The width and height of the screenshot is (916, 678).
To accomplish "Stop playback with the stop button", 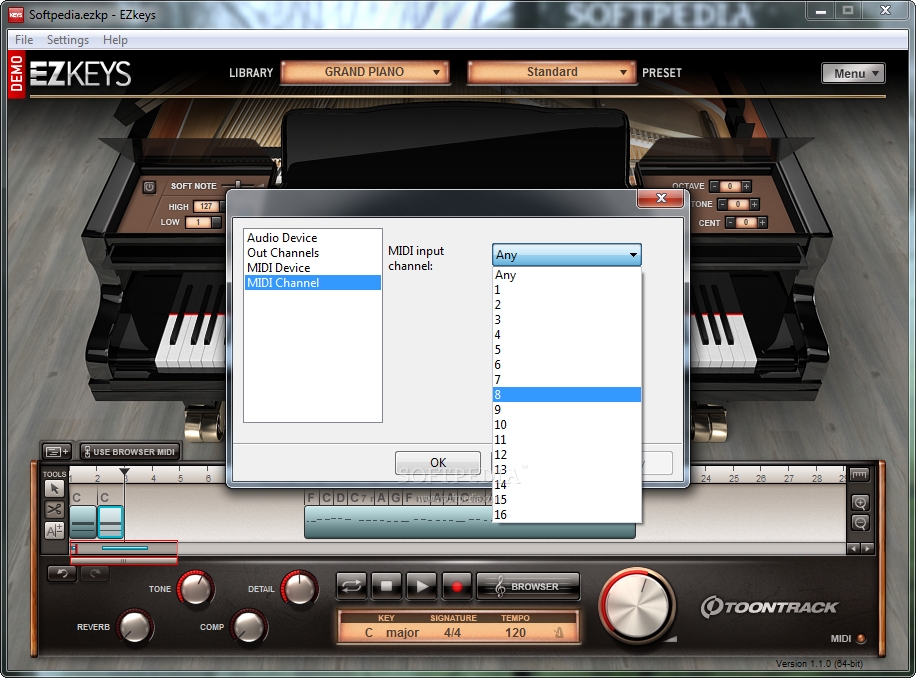I will 386,586.
